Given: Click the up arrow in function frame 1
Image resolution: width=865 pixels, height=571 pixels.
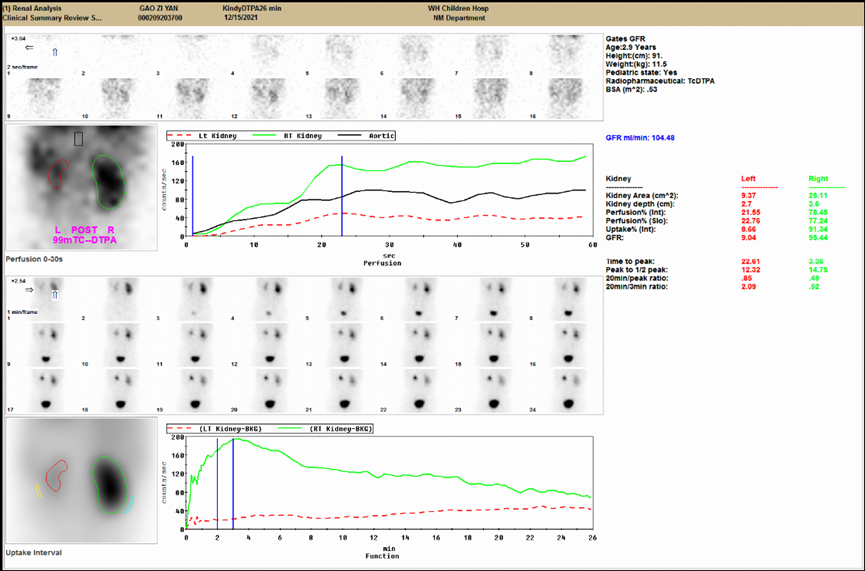Looking at the screenshot, I should tap(55, 295).
